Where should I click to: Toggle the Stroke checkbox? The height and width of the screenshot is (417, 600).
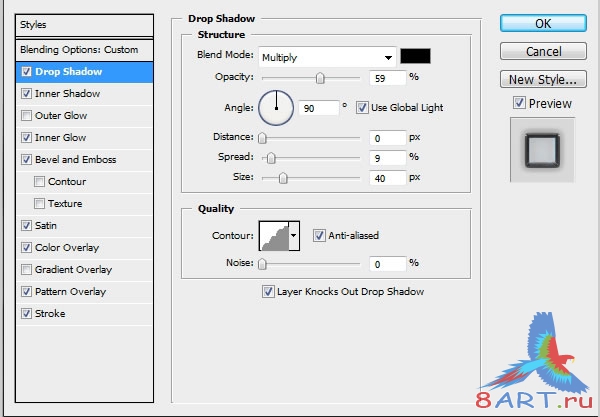[26, 313]
